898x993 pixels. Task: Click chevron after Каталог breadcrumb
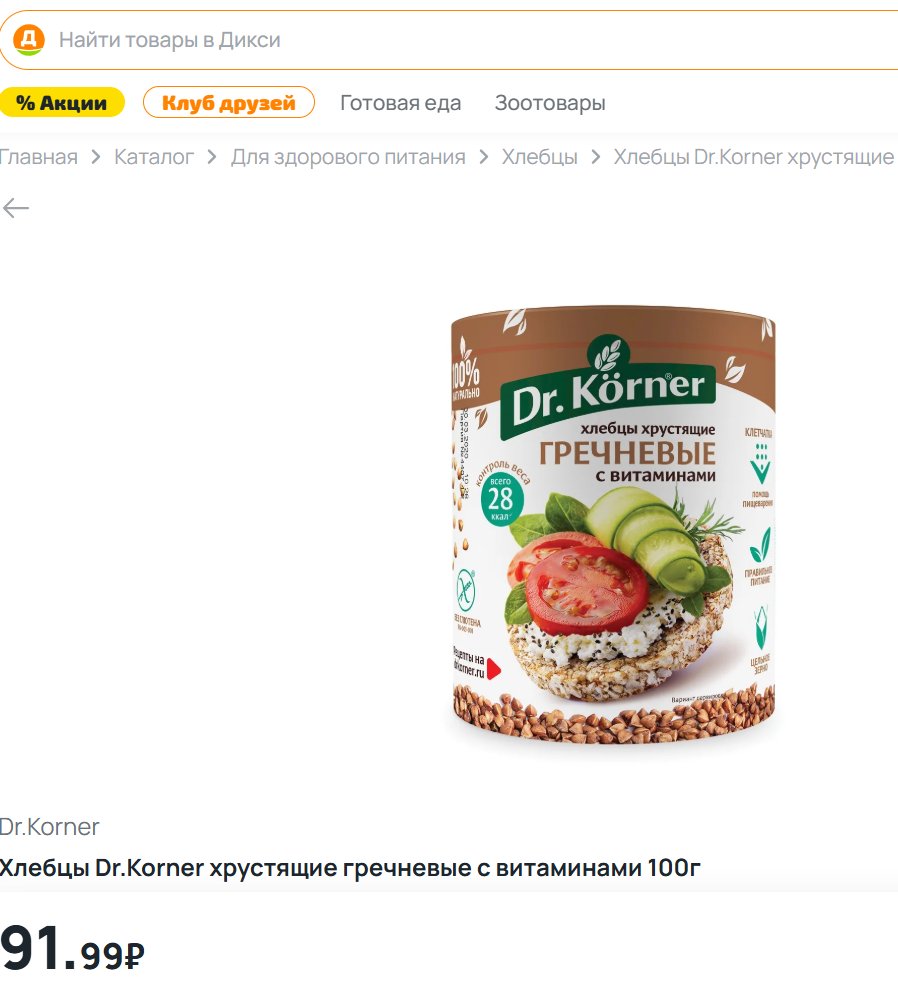click(x=212, y=156)
